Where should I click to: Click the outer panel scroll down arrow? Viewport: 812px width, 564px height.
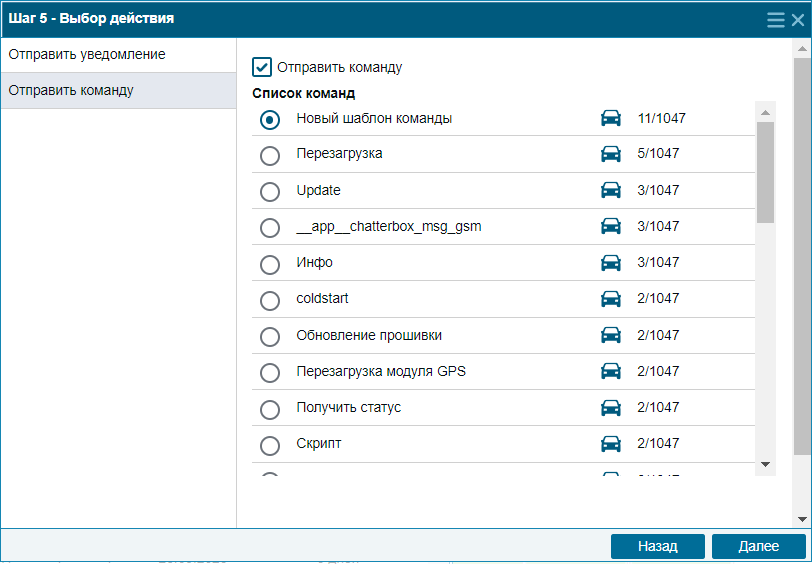[x=802, y=519]
